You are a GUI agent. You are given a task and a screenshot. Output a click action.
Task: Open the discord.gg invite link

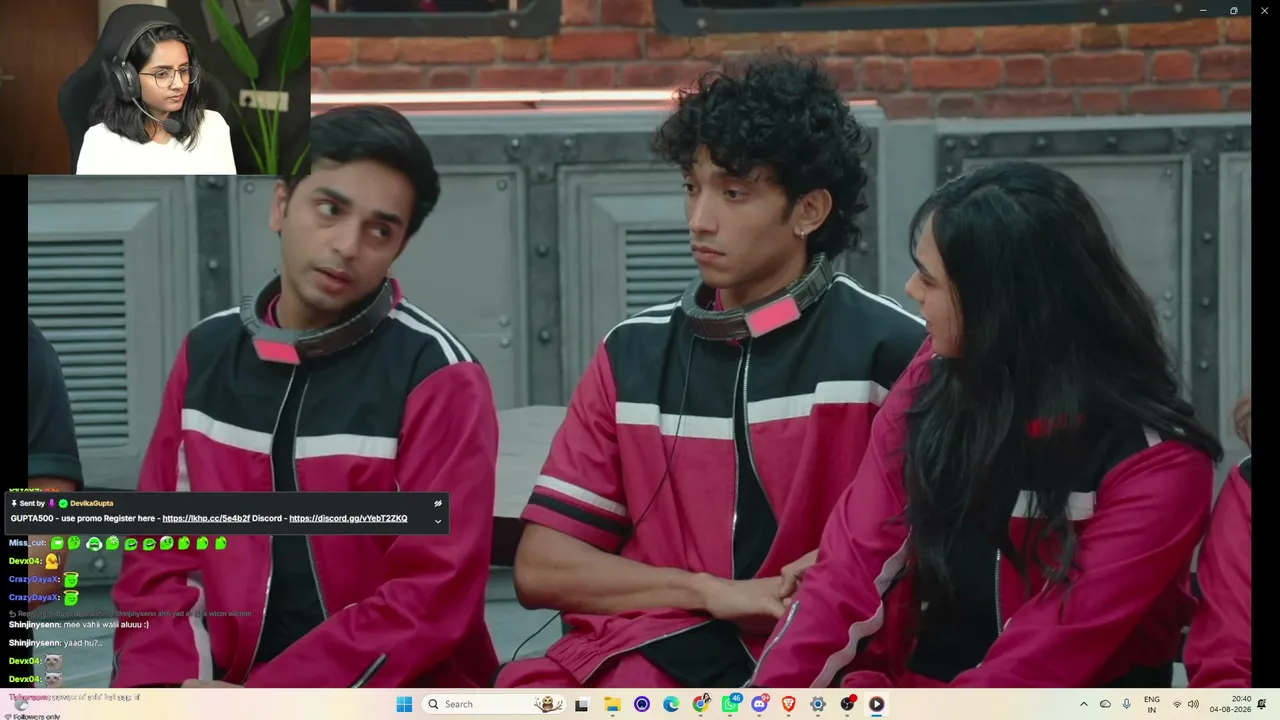pyautogui.click(x=348, y=519)
